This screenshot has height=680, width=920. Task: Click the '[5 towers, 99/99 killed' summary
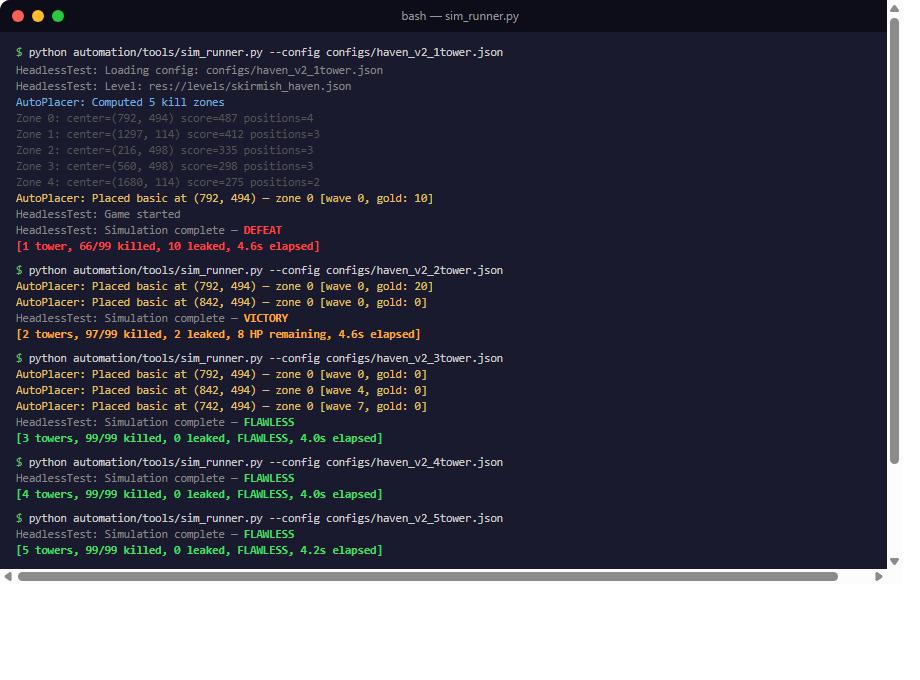199,550
